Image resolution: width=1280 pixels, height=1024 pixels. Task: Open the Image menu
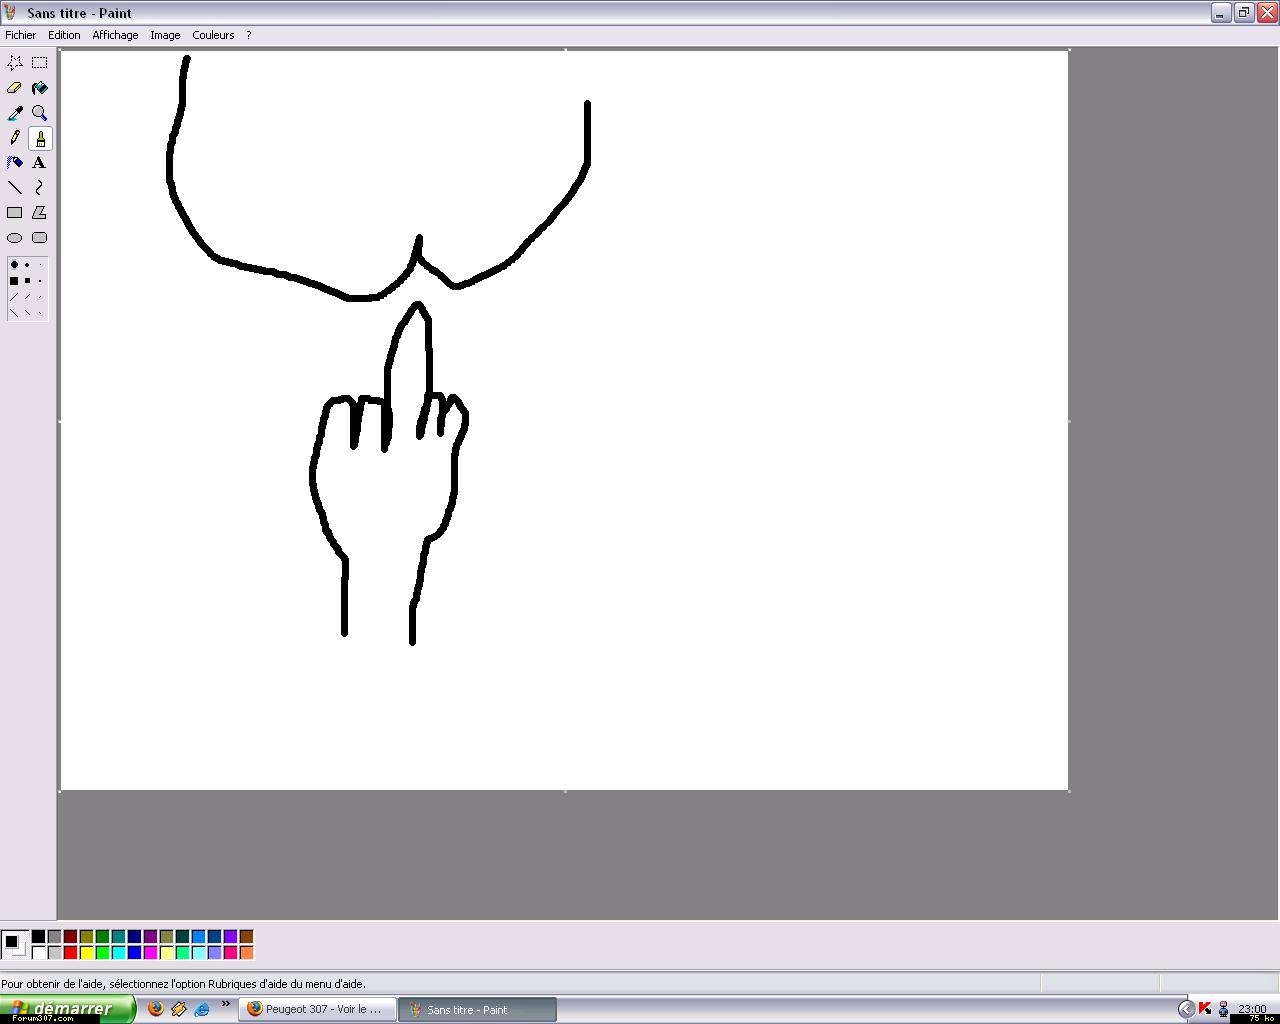165,35
